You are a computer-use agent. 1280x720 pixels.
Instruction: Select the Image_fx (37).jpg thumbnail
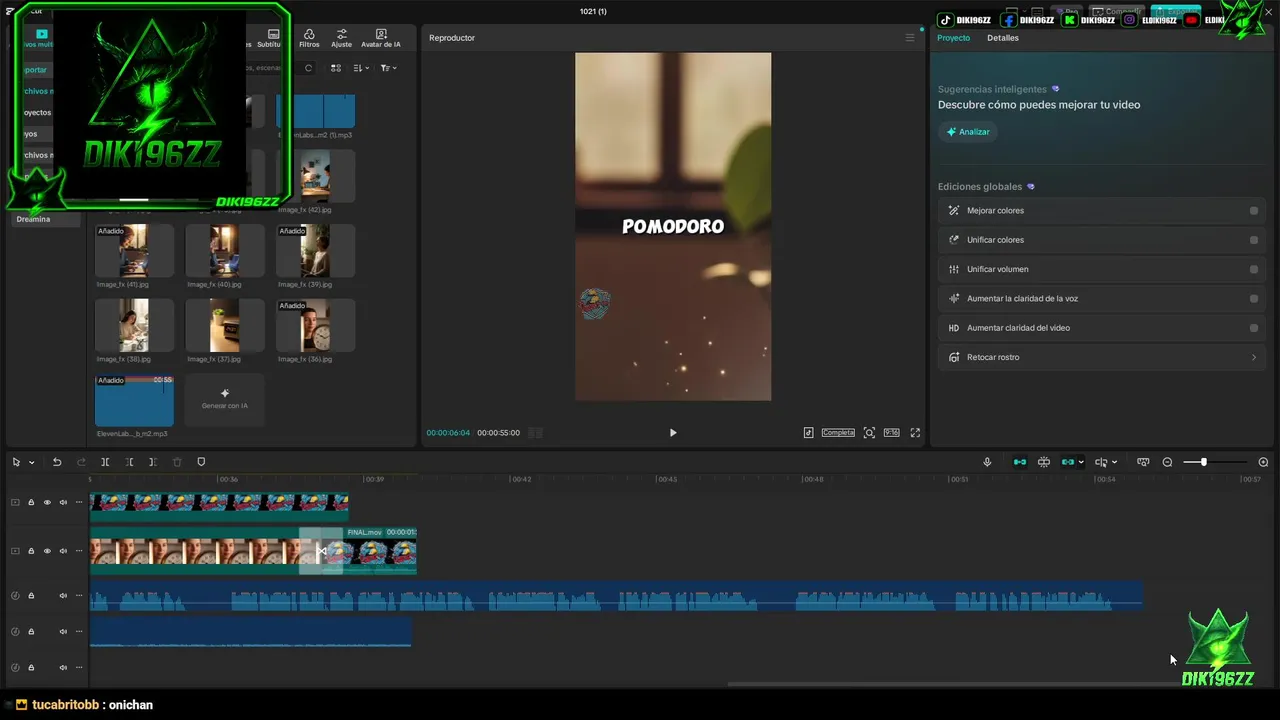225,325
